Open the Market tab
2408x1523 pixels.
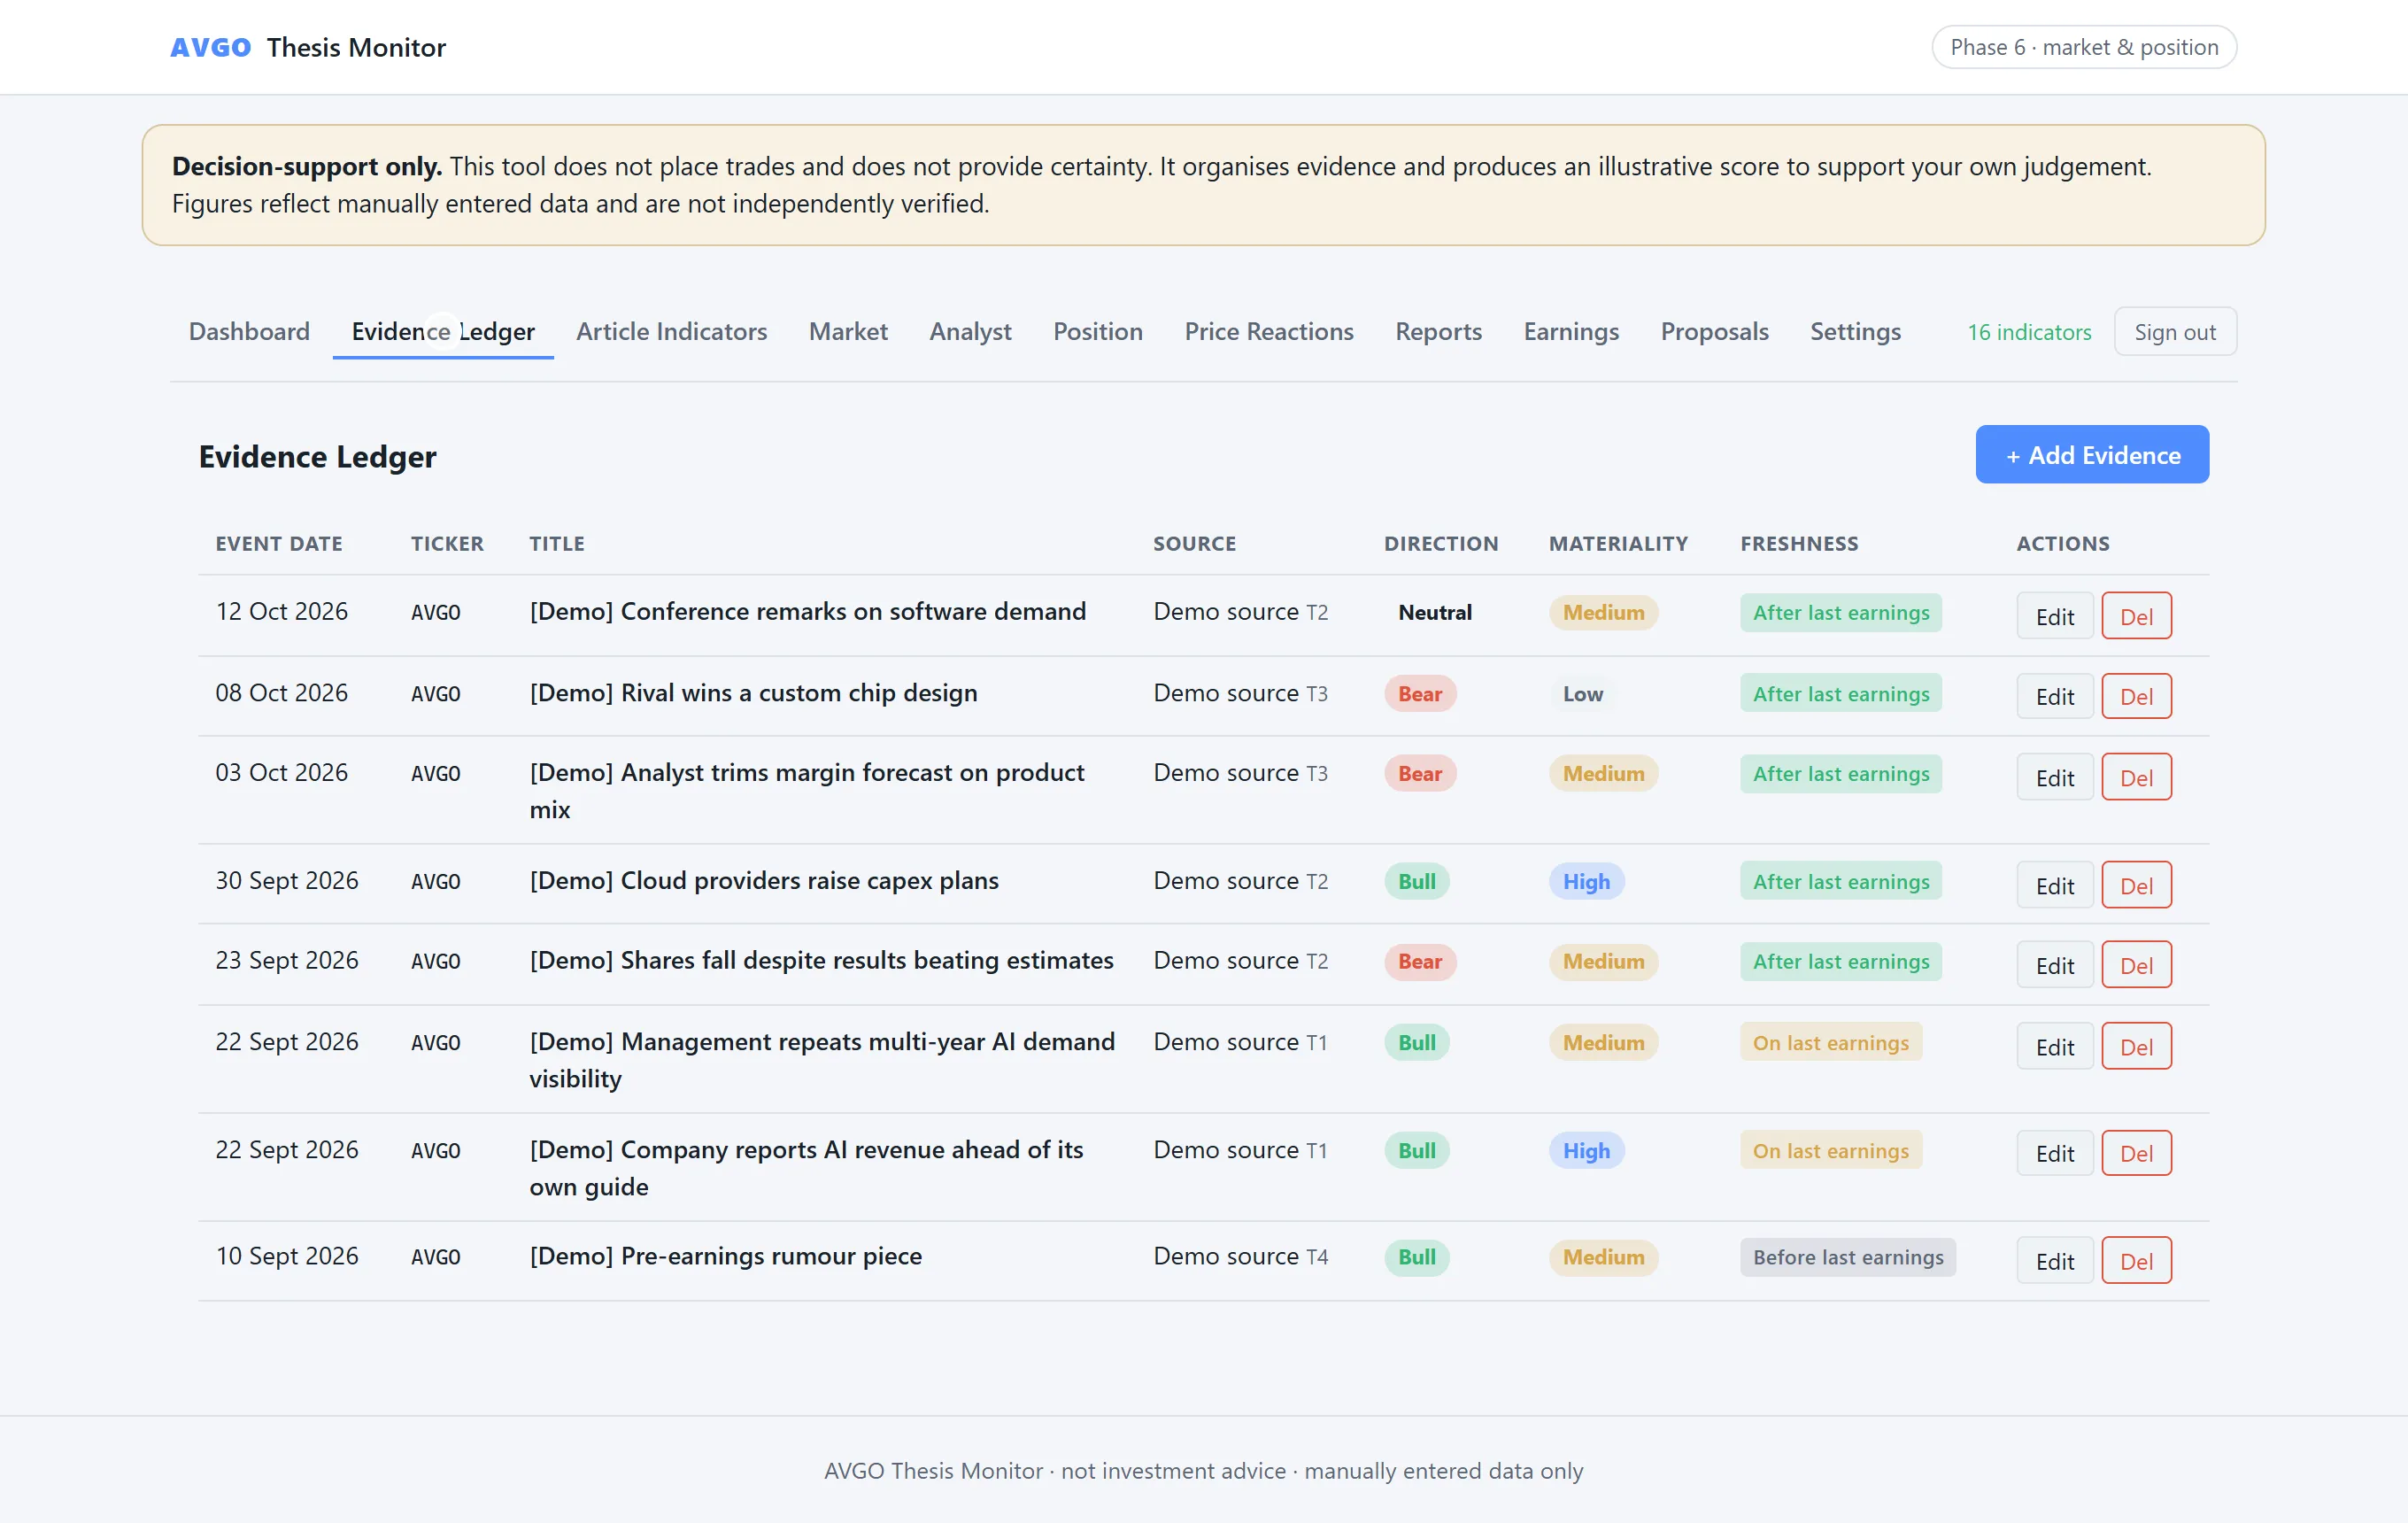pyautogui.click(x=848, y=331)
